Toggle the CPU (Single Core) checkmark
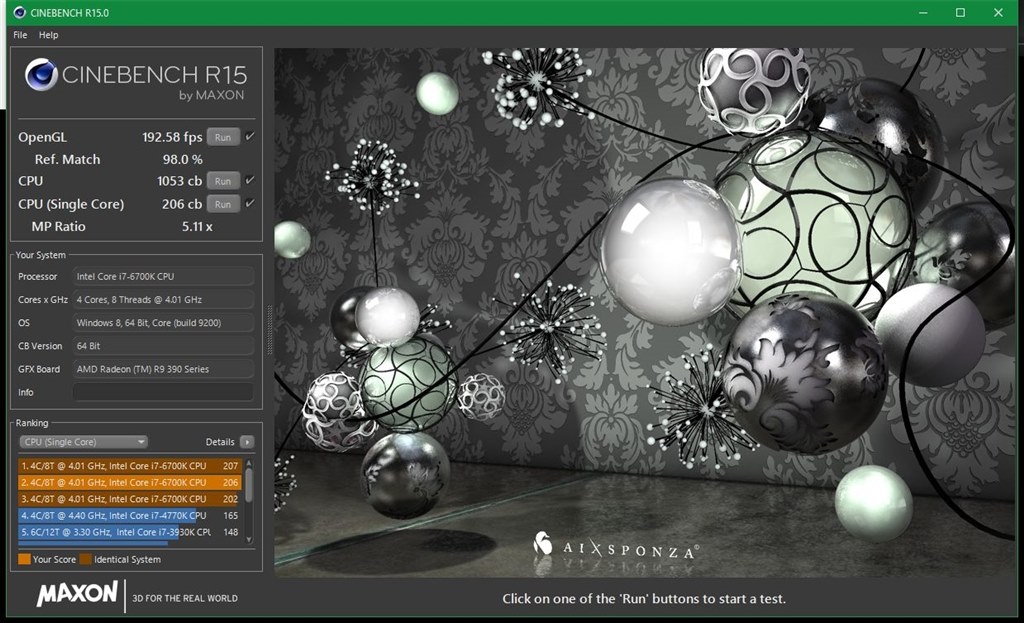The image size is (1024, 623). 249,203
